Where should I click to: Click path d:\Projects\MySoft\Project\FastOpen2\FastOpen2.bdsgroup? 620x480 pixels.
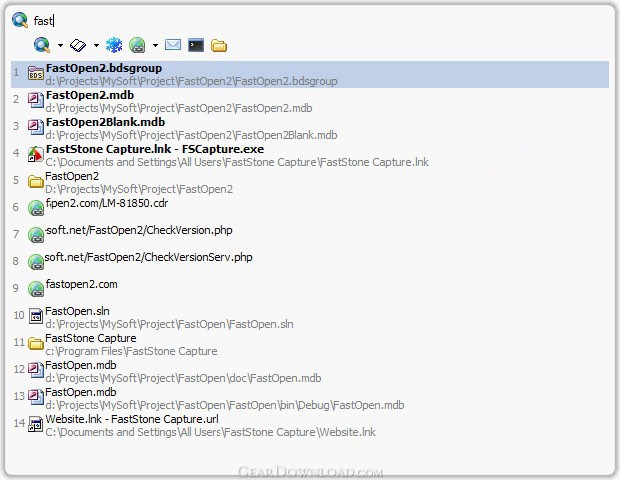click(x=191, y=81)
